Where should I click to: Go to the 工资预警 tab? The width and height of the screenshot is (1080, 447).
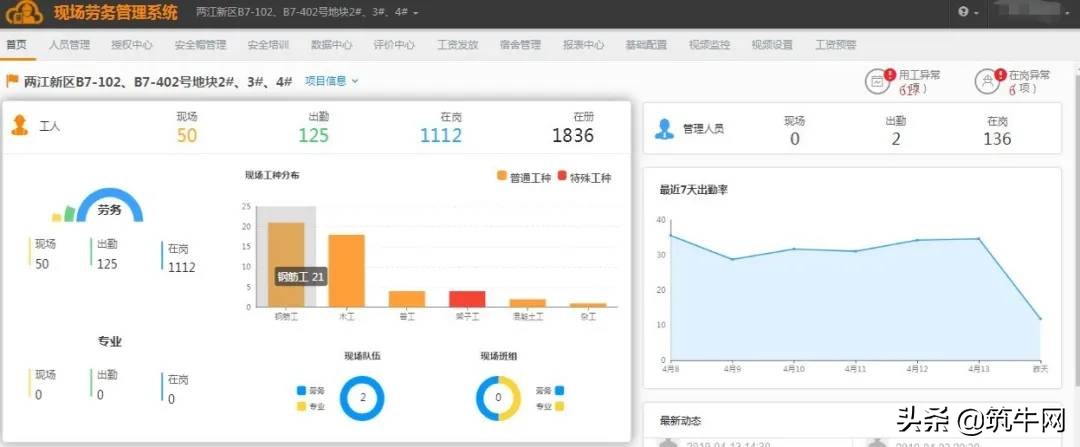pyautogui.click(x=835, y=45)
